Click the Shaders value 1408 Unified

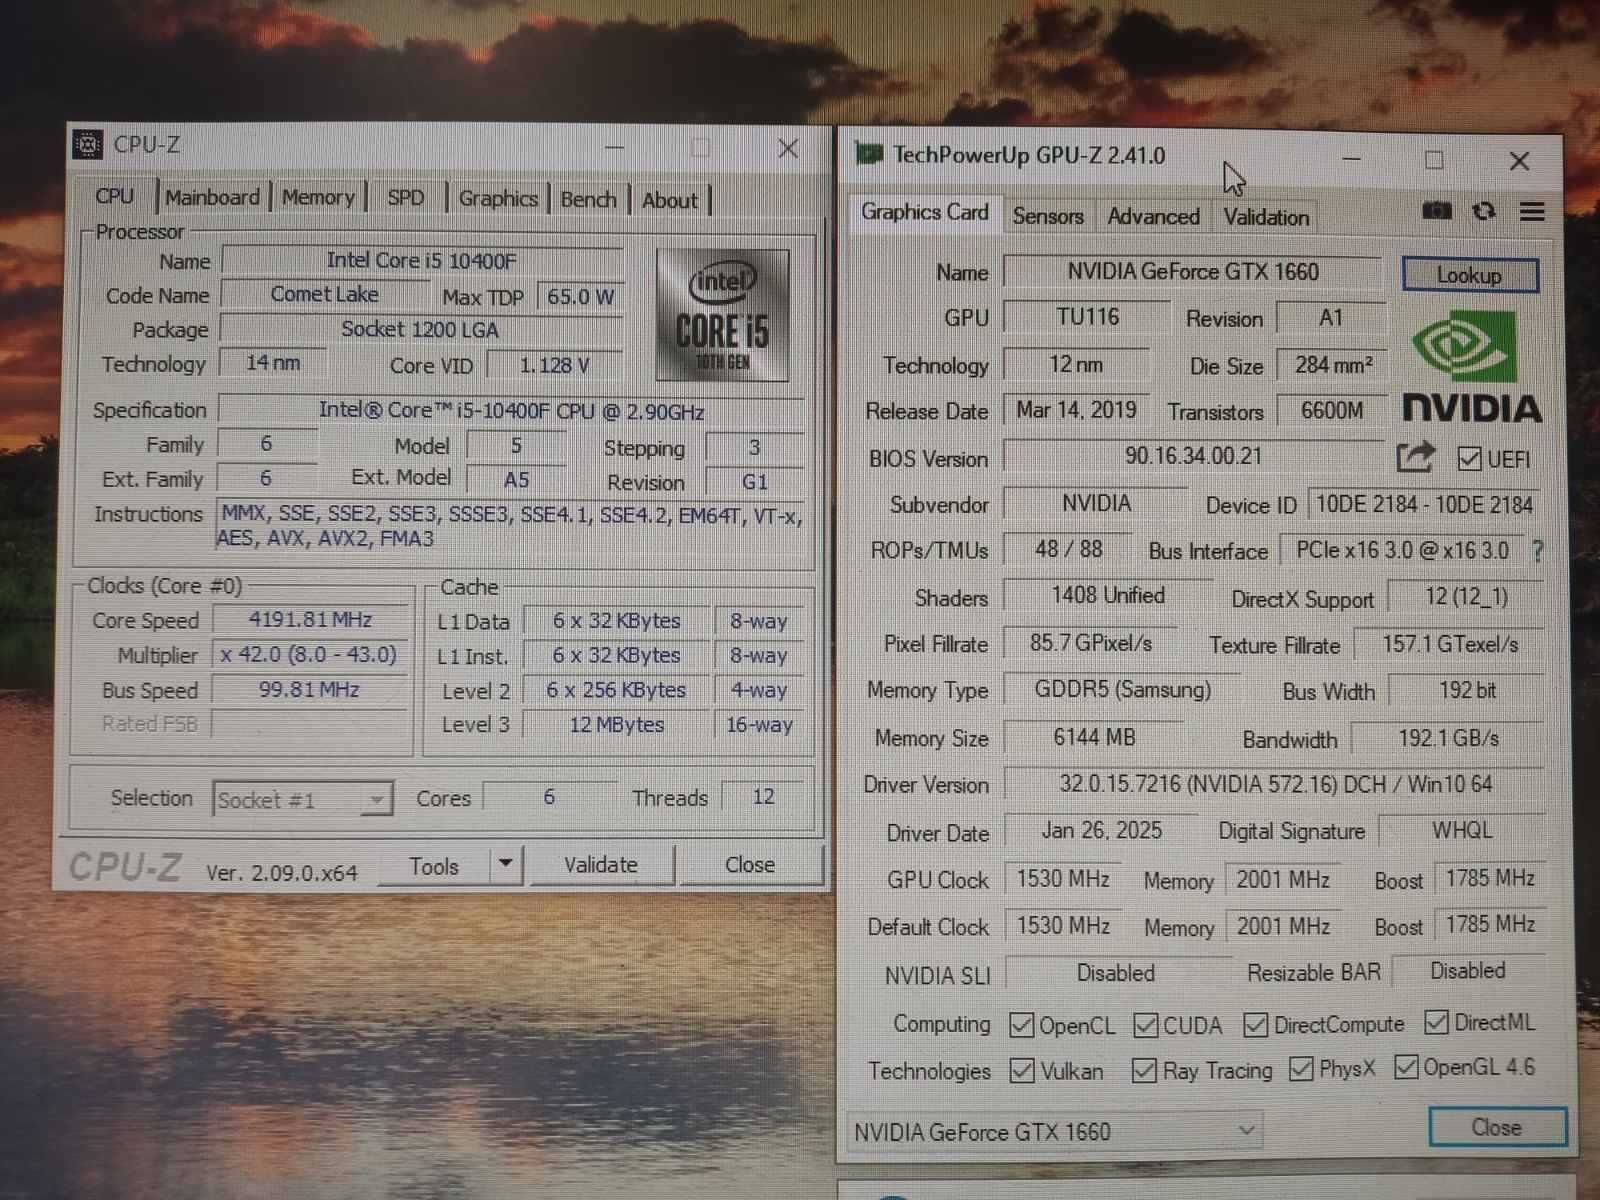[x=1108, y=596]
